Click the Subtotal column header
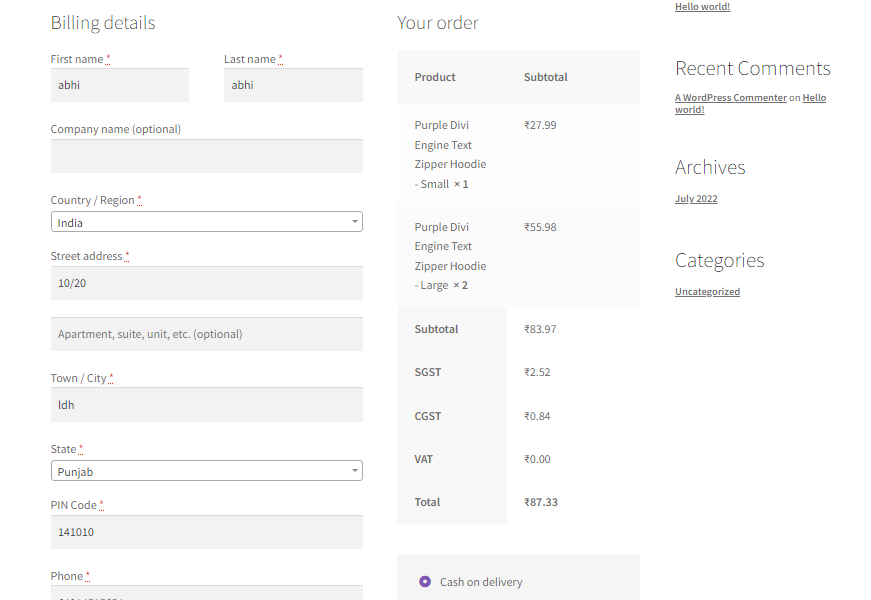Screen dimensions: 871x600 click(545, 77)
